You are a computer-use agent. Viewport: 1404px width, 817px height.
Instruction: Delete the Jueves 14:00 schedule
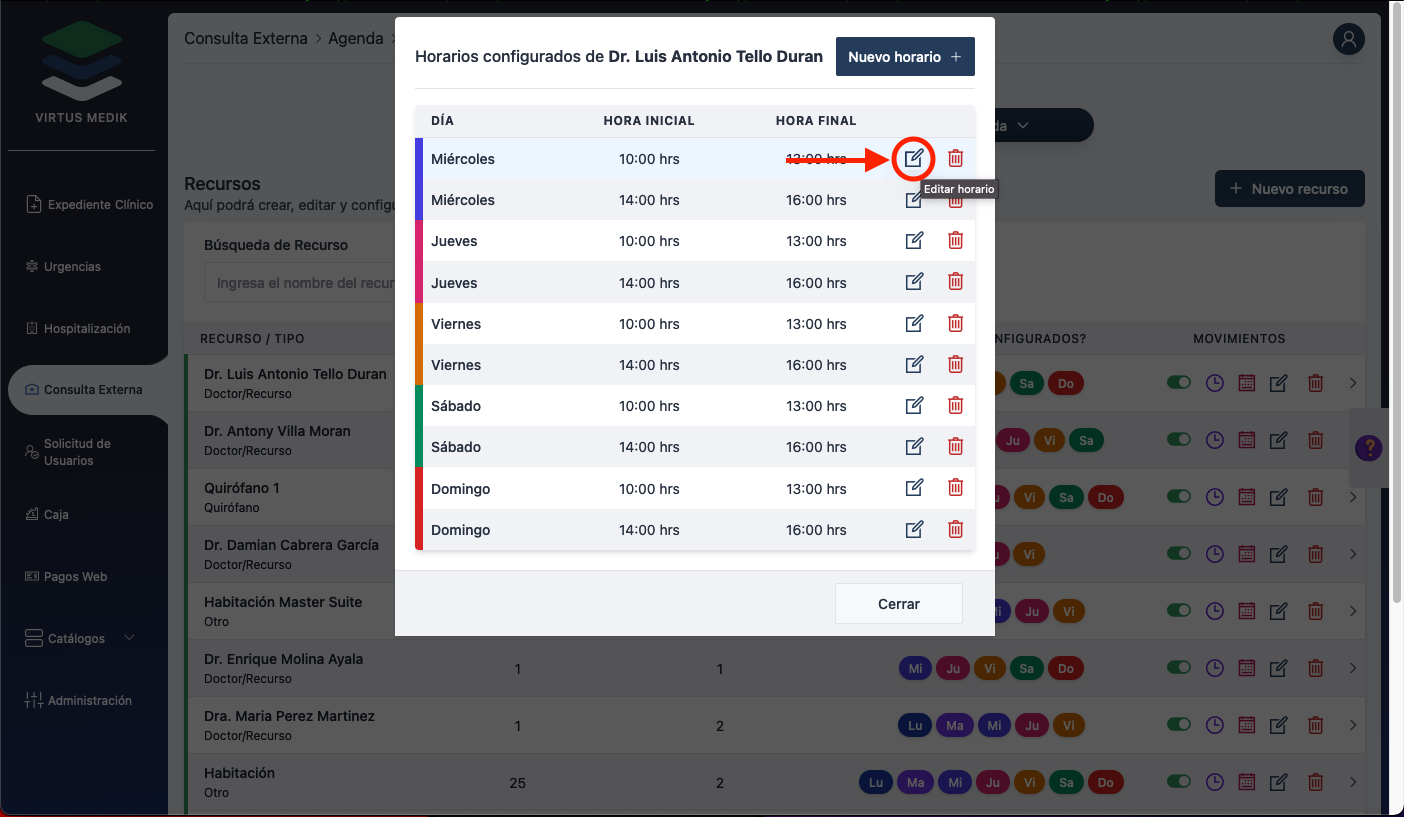point(955,282)
